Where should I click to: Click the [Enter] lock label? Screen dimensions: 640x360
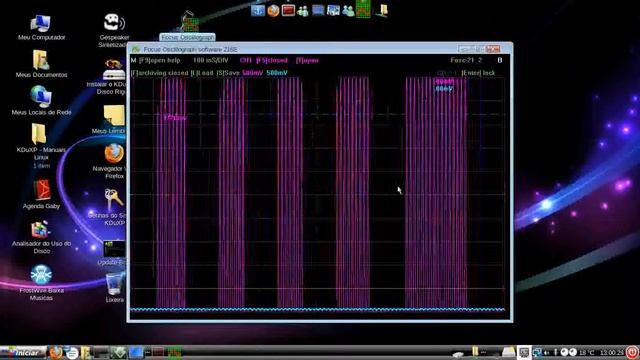(x=478, y=73)
